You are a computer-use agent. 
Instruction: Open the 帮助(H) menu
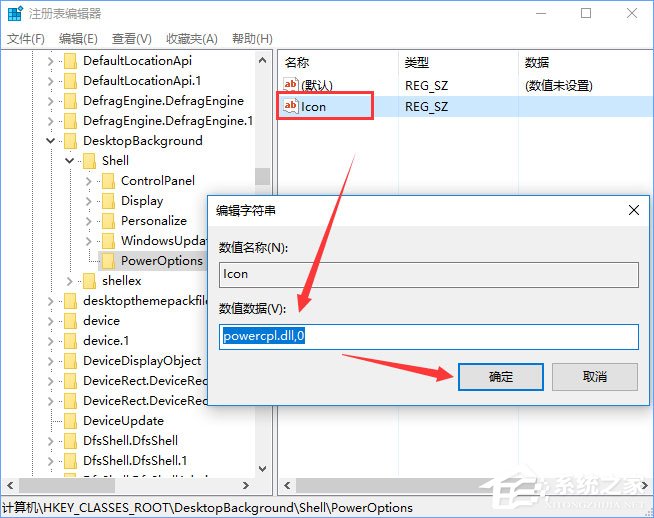(252, 39)
